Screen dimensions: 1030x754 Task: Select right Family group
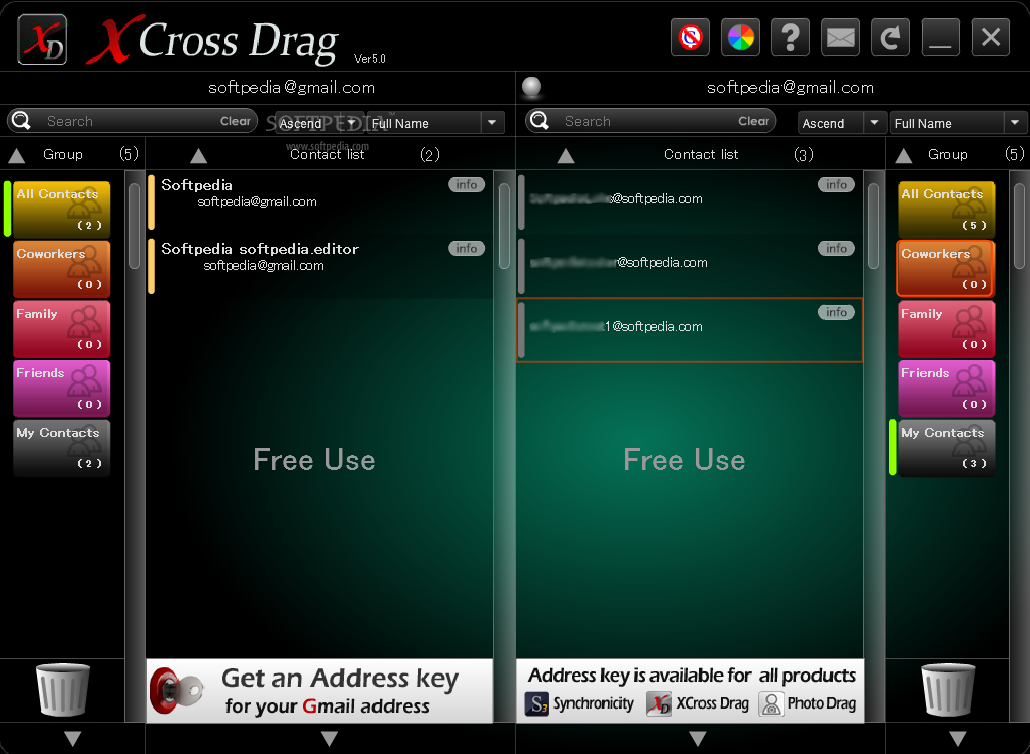pos(947,329)
